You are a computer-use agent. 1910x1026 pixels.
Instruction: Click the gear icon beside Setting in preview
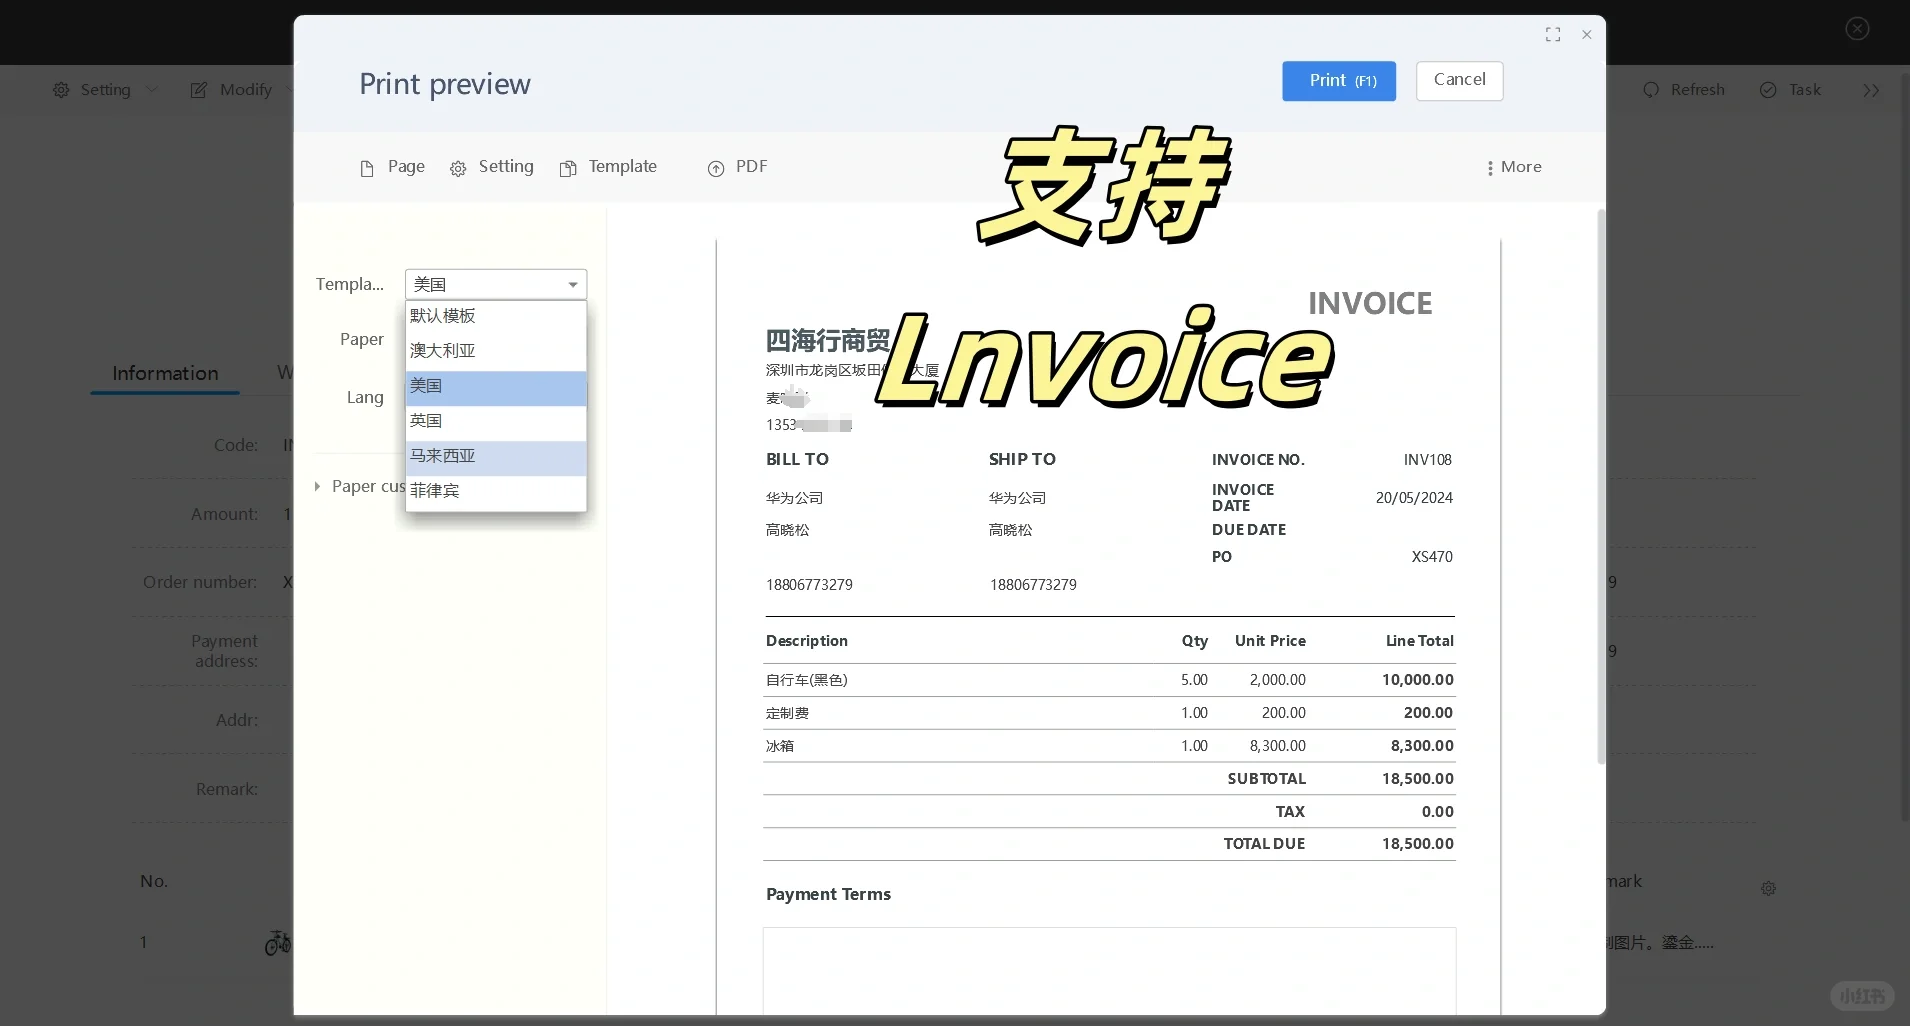[x=458, y=169]
